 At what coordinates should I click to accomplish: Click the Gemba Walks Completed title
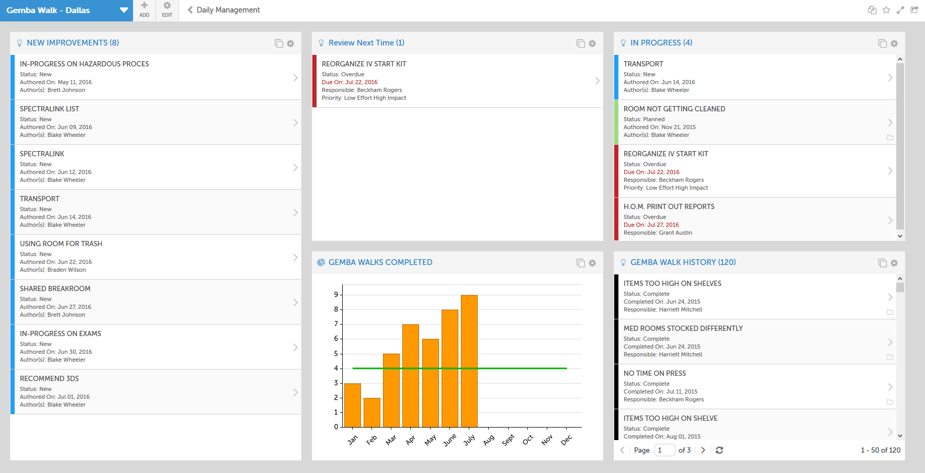pyautogui.click(x=381, y=262)
